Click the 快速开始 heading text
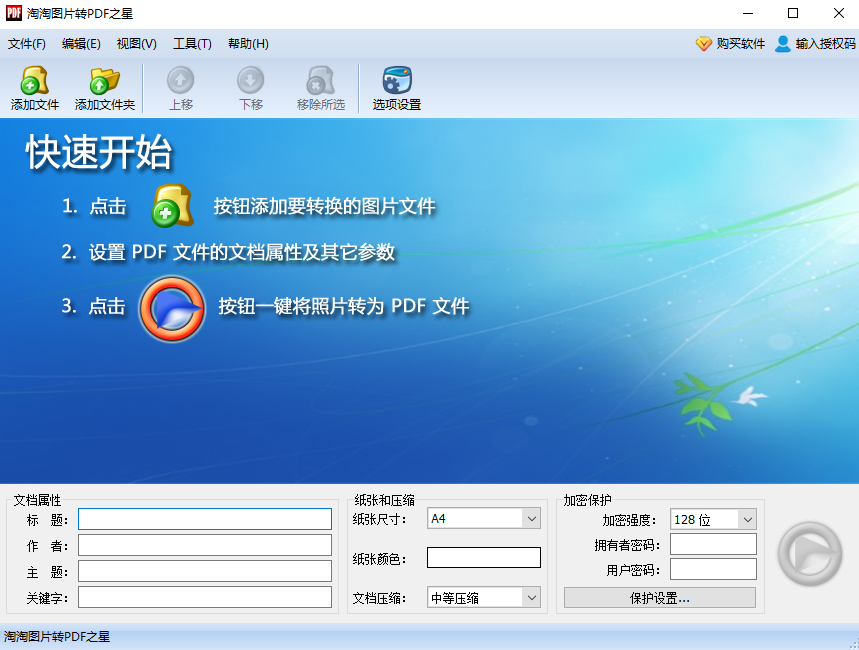The width and height of the screenshot is (859, 650). pyautogui.click(x=99, y=152)
